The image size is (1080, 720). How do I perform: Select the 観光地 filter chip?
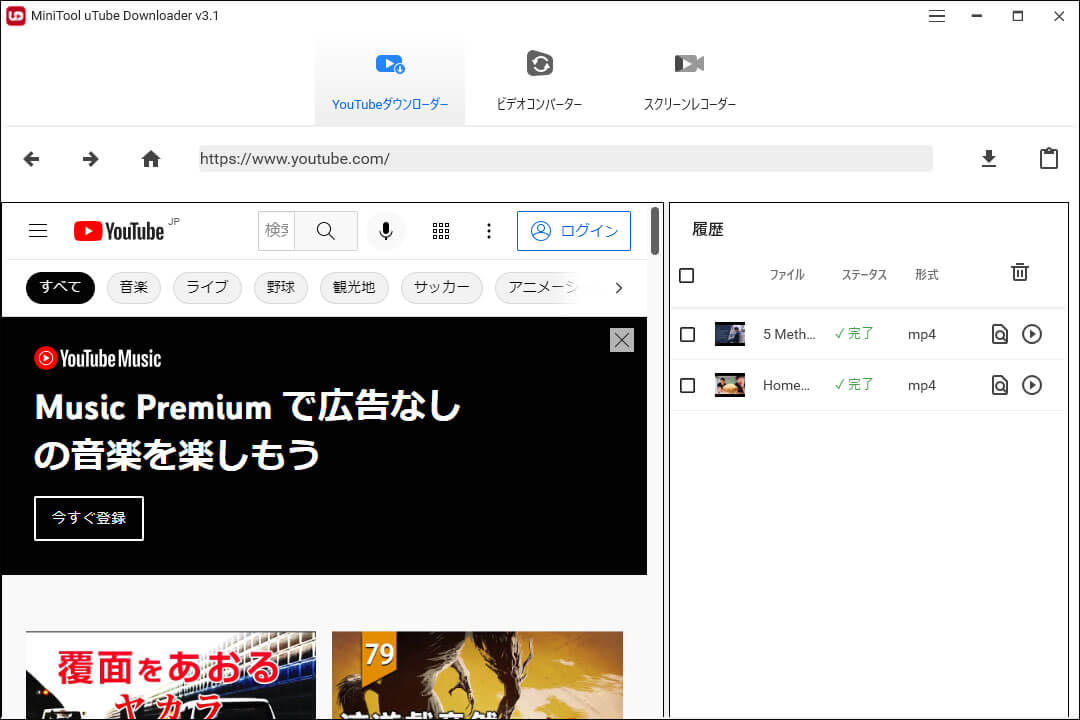pyautogui.click(x=354, y=287)
